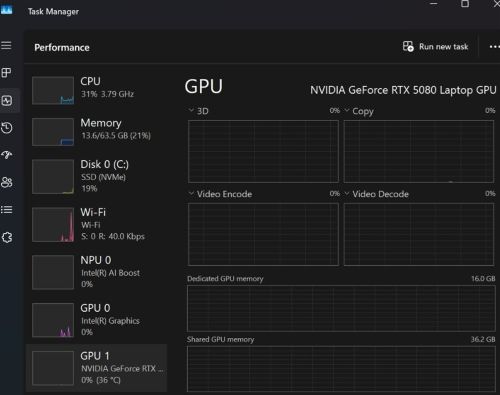Select the Memory performance entry

point(97,132)
